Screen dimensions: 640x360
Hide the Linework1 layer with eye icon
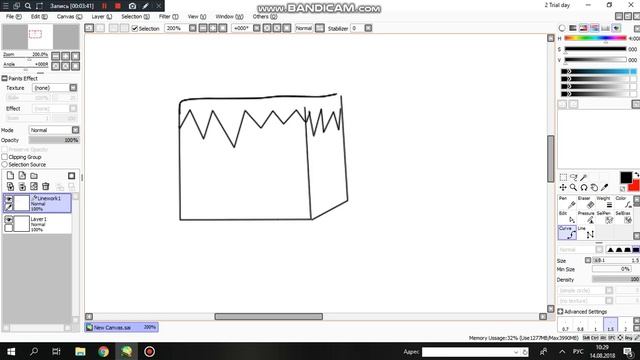coord(9,198)
